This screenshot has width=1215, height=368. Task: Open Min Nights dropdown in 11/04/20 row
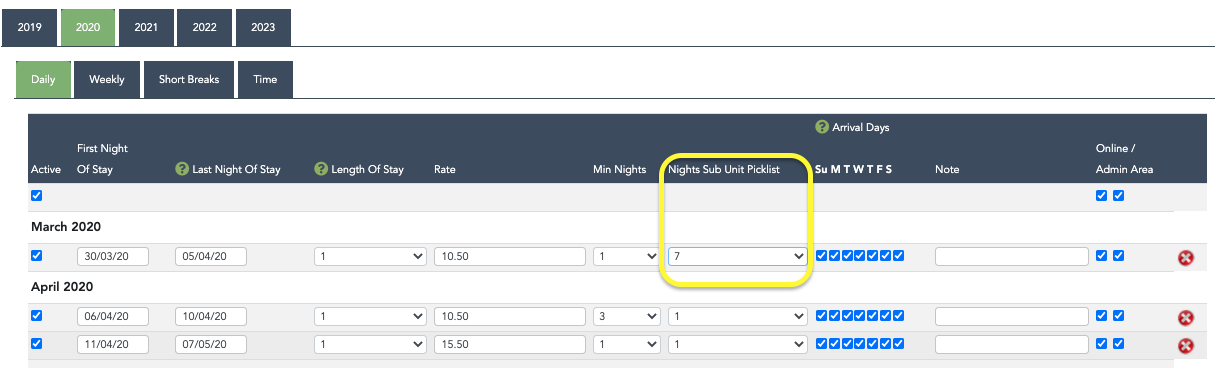626,345
